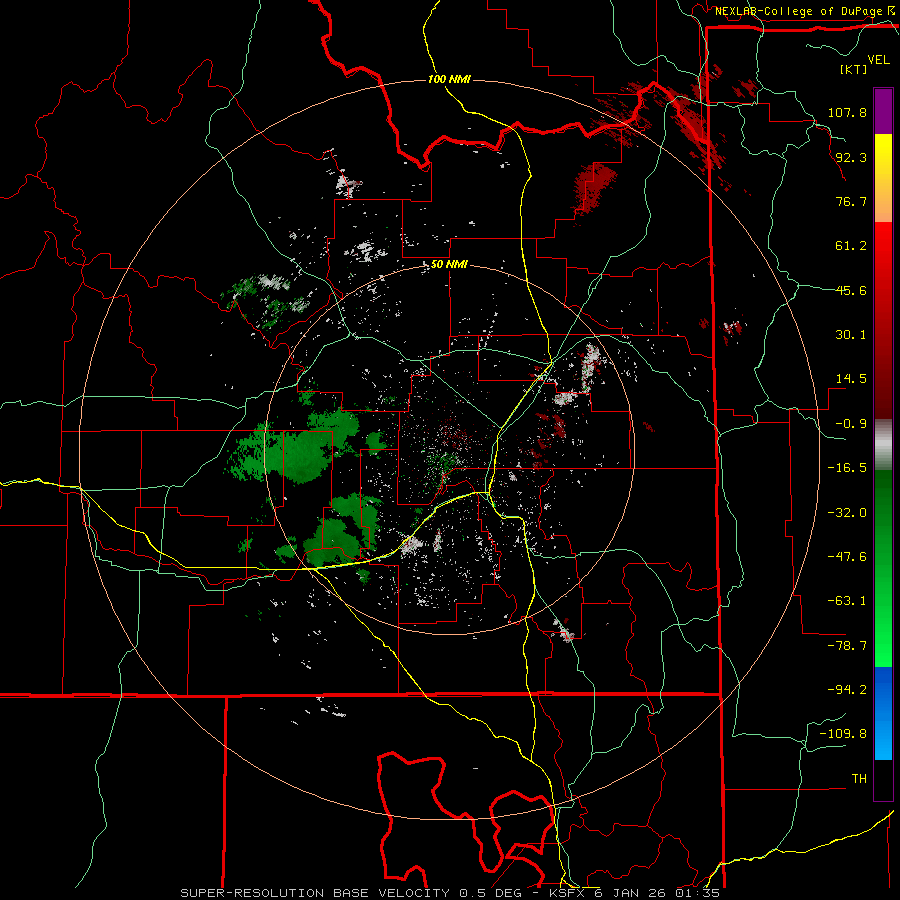Image resolution: width=900 pixels, height=900 pixels.
Task: Click the 100 NMI range ring label
Action: [x=449, y=79]
